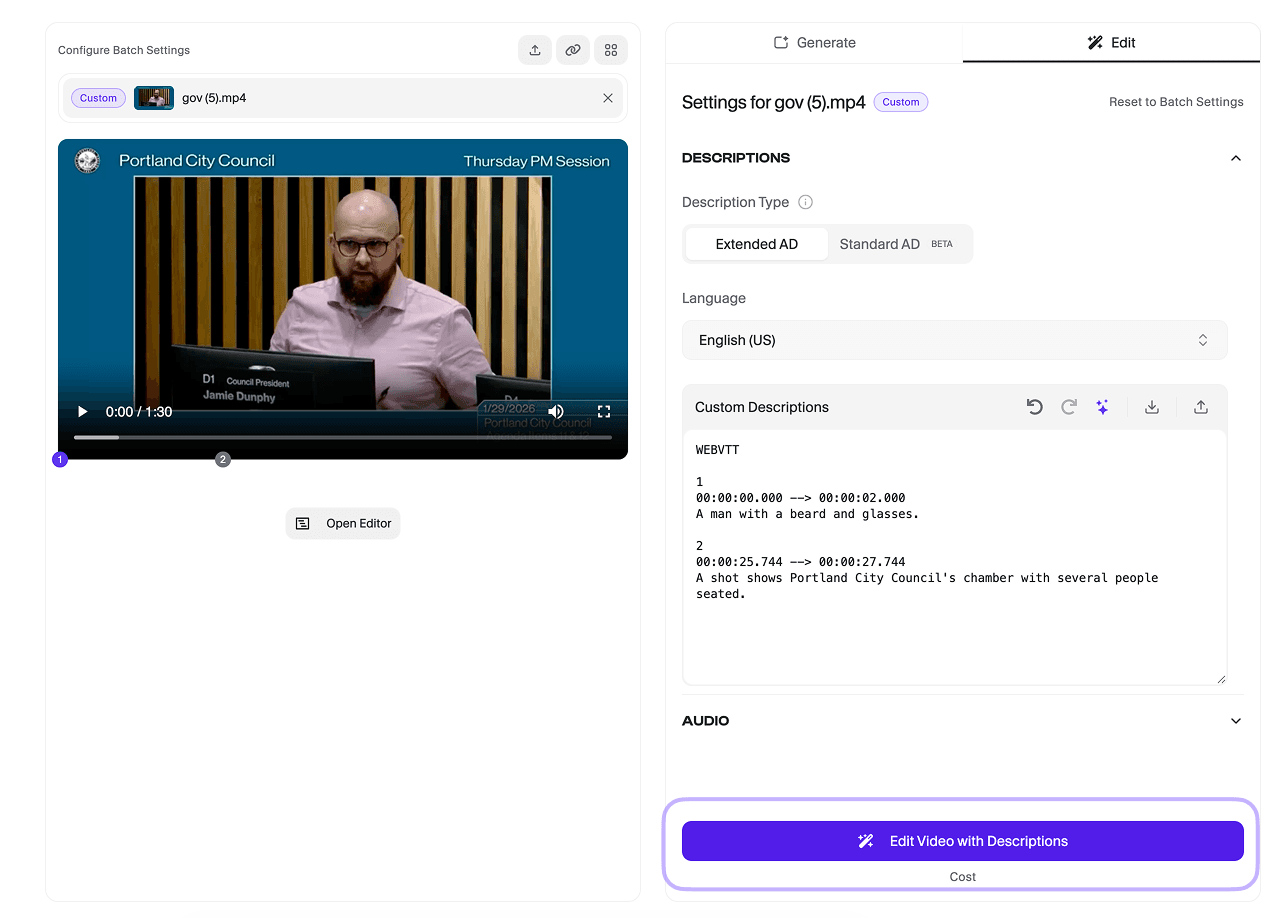This screenshot has height=918, width=1283.
Task: Upload a custom descriptions file
Action: click(1200, 407)
